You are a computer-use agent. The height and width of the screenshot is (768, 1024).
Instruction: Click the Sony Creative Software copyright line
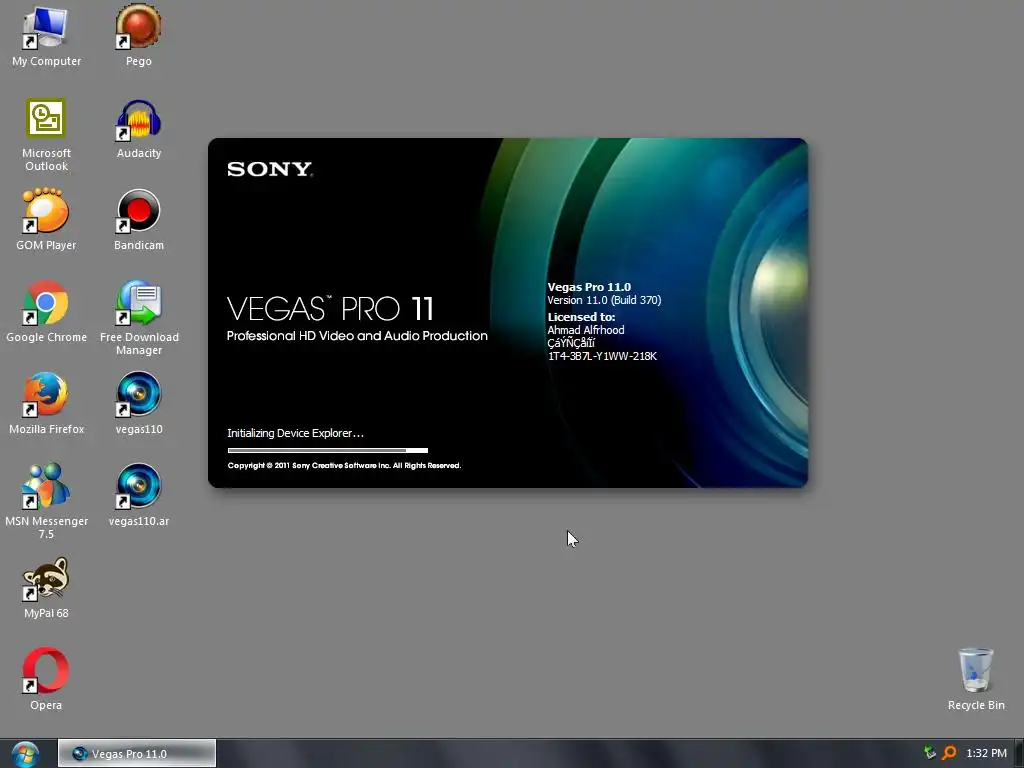[x=344, y=466]
